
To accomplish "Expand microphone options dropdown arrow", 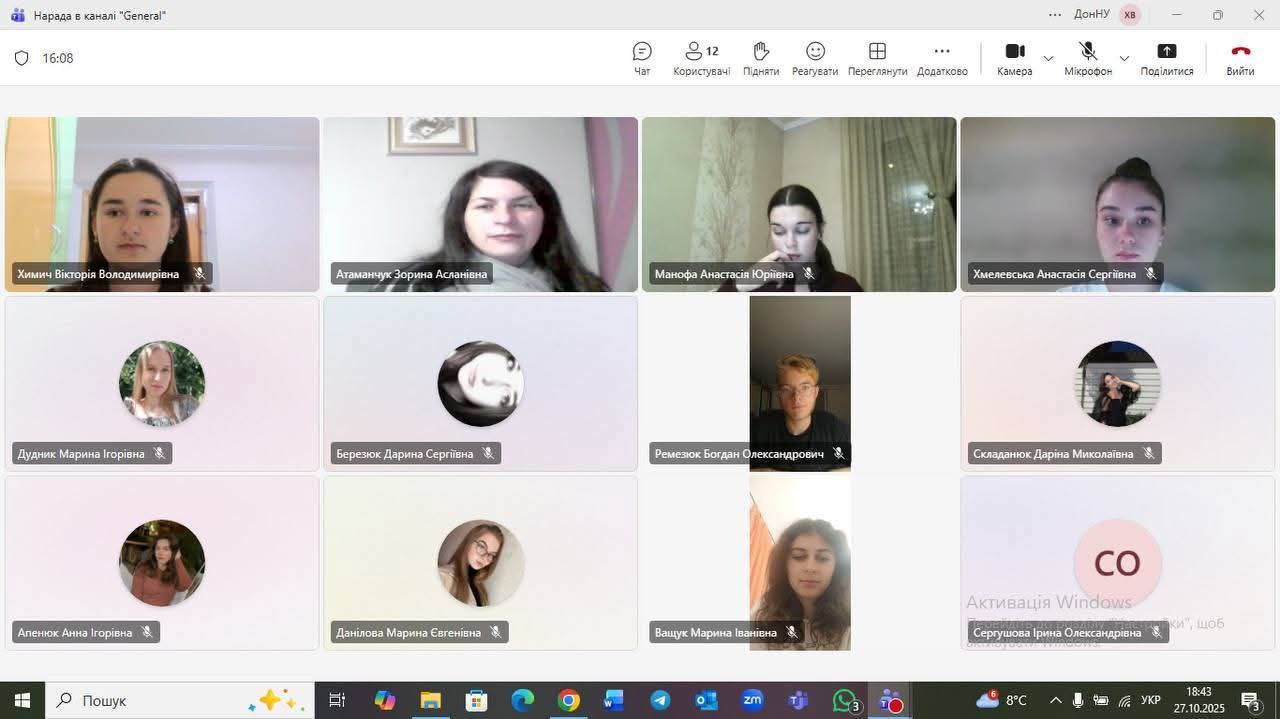I will [1124, 58].
